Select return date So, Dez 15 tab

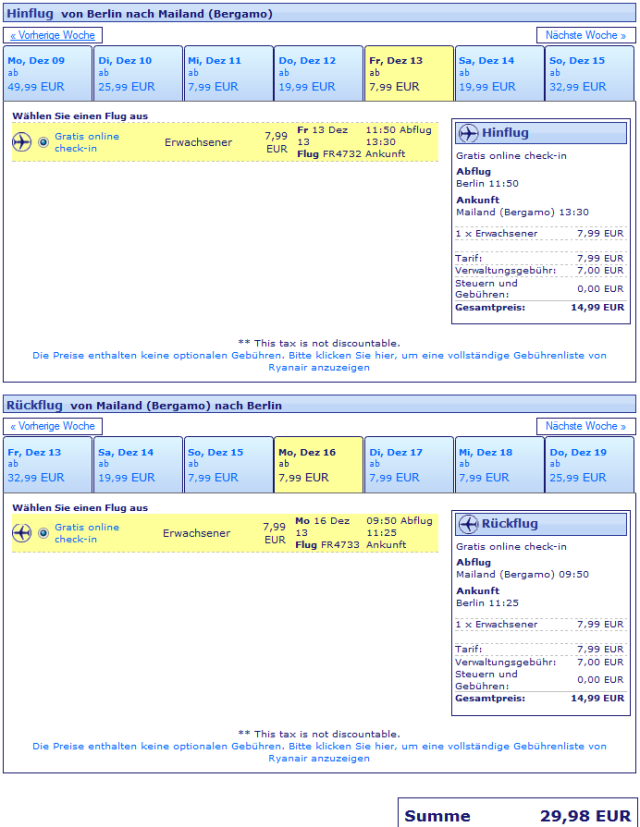[228, 464]
